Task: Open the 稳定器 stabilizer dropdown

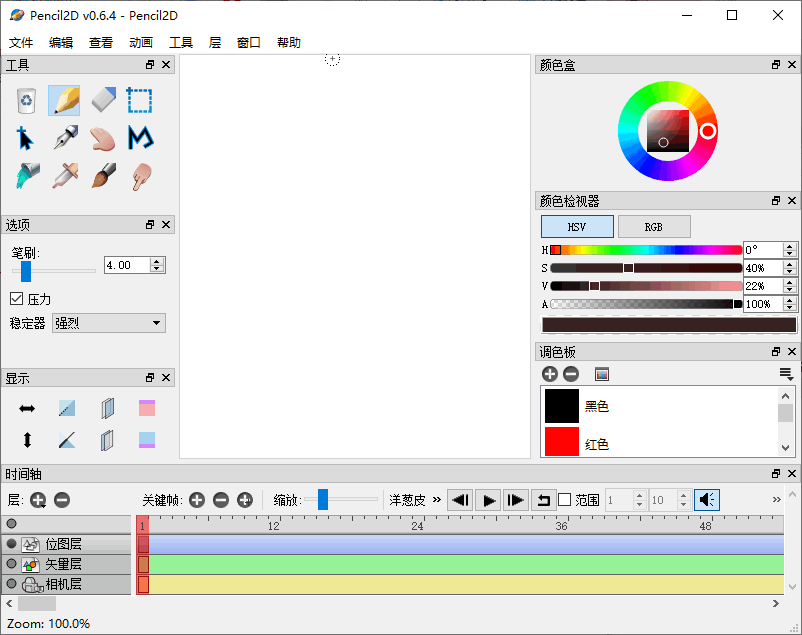Action: point(108,323)
